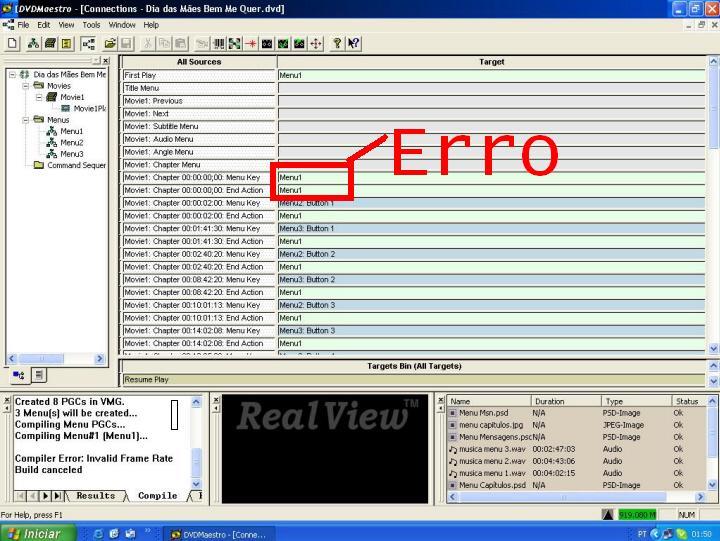
Task: Collapse the Movie1 tree node
Action: [x=39, y=97]
